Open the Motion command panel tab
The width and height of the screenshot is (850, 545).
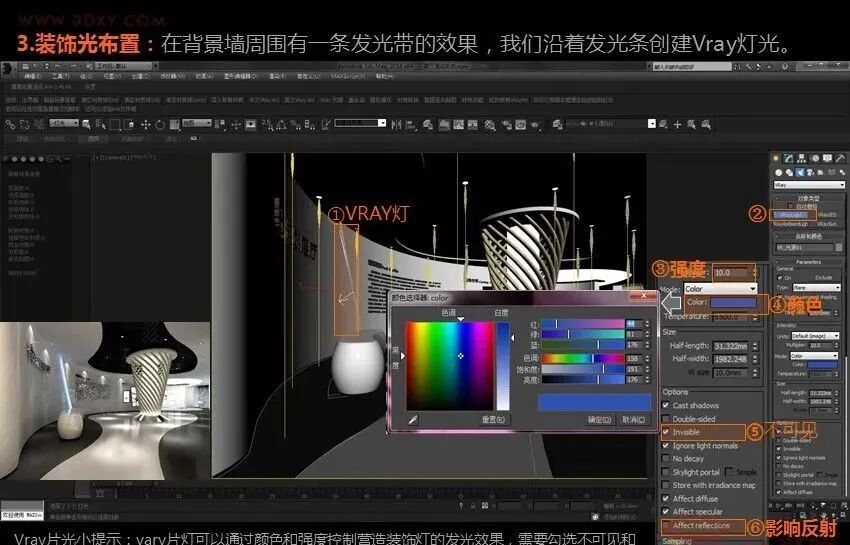point(815,158)
